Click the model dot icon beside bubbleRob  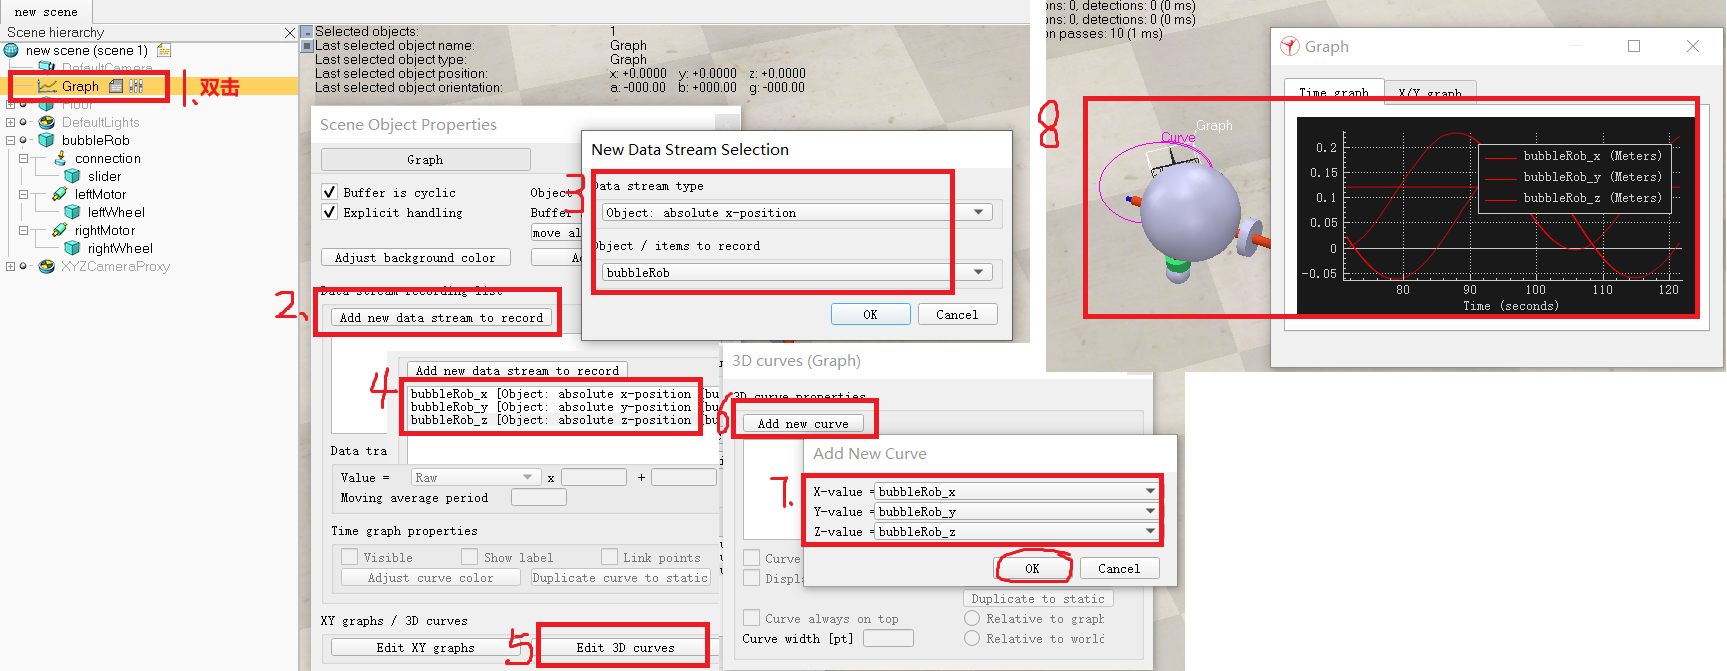coord(23,140)
